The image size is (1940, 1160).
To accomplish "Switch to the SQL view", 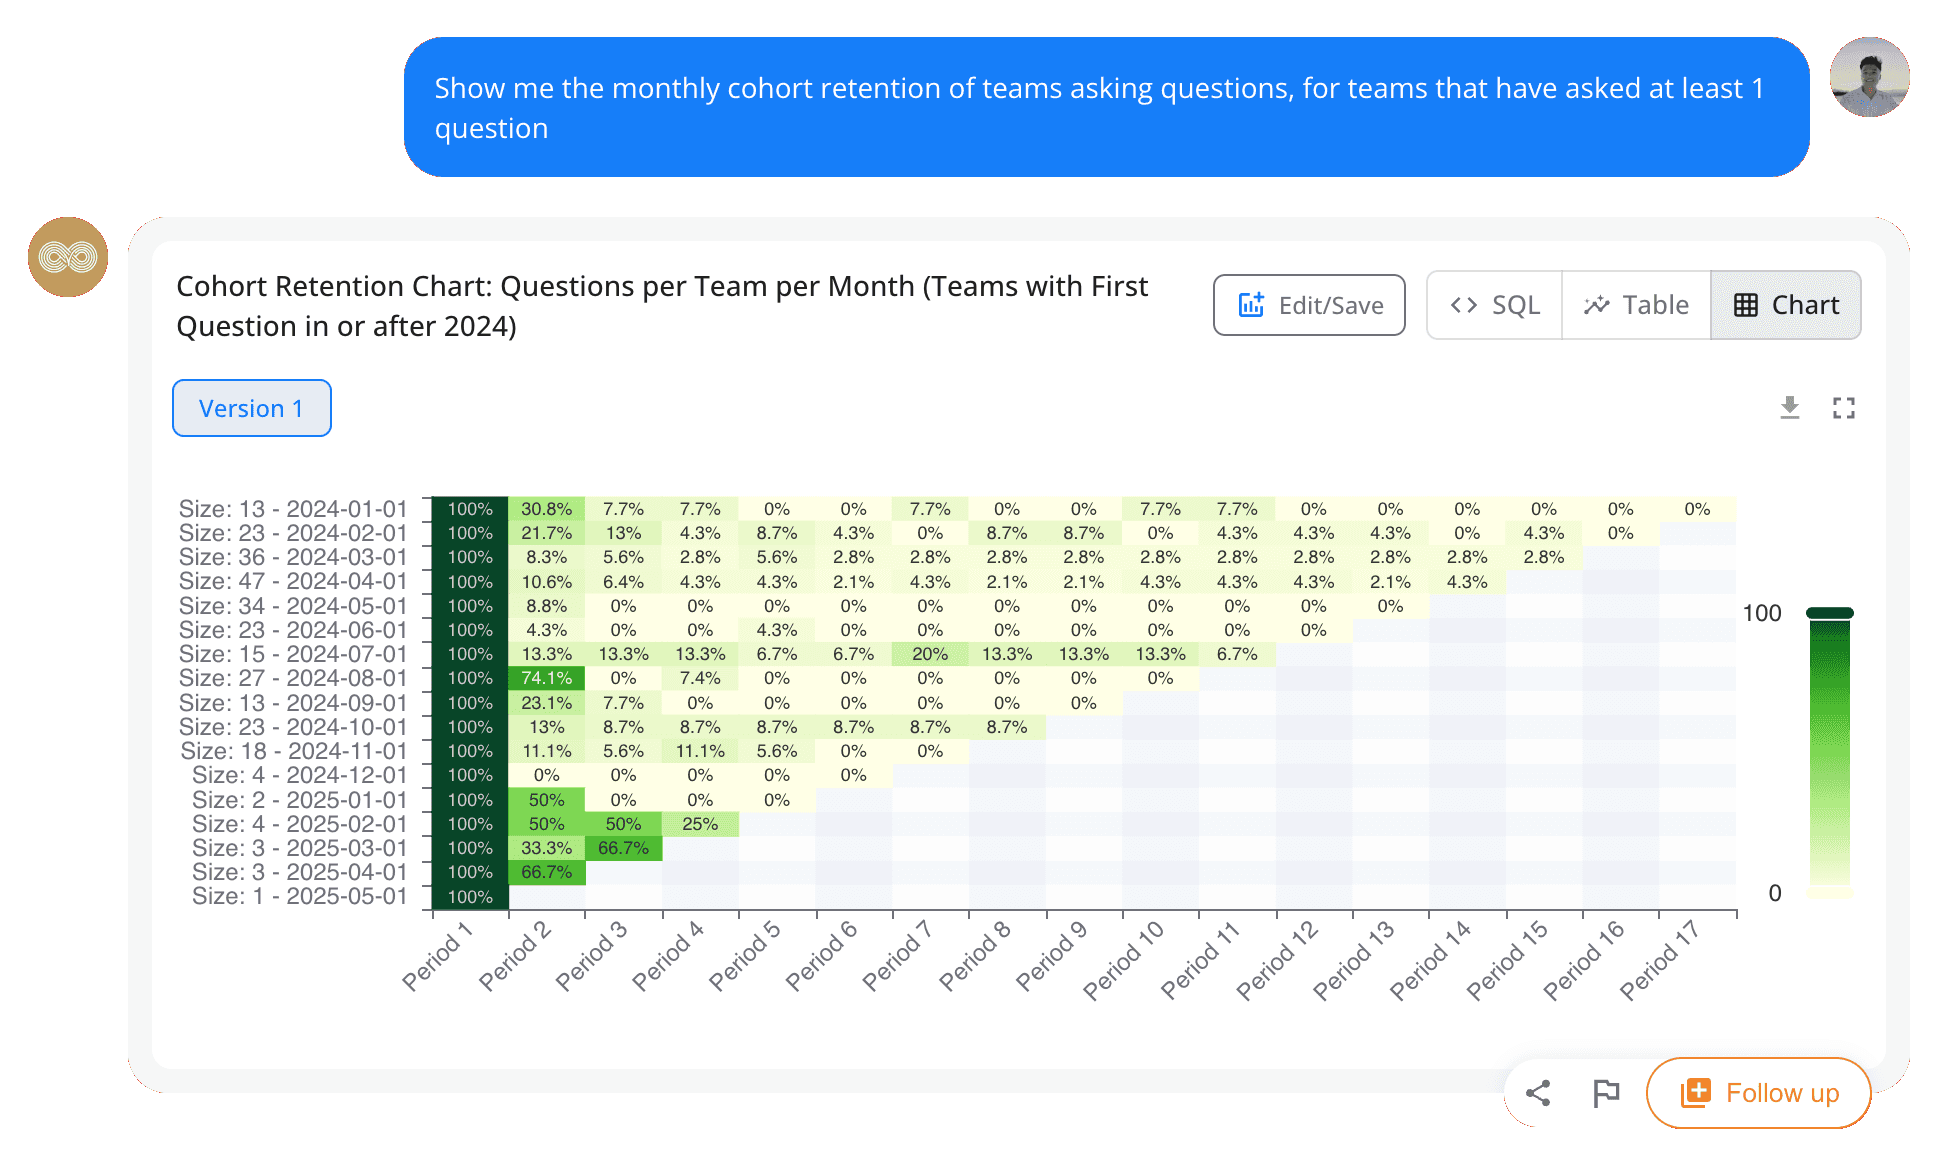I will click(x=1495, y=305).
